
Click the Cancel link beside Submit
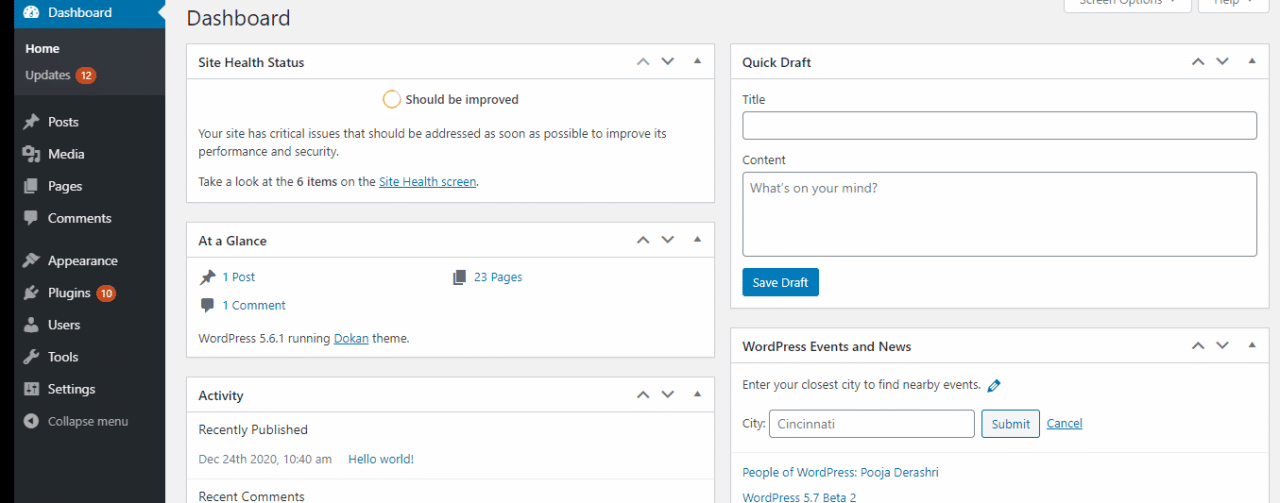point(1064,424)
